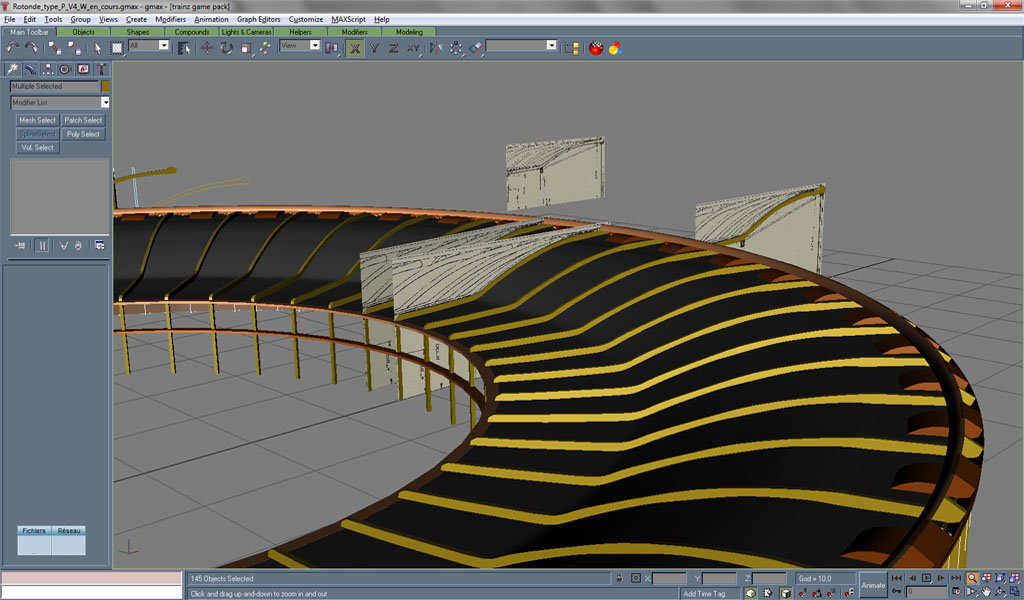Open the Hierarchy command panel tab
This screenshot has width=1024, height=600.
(x=48, y=69)
